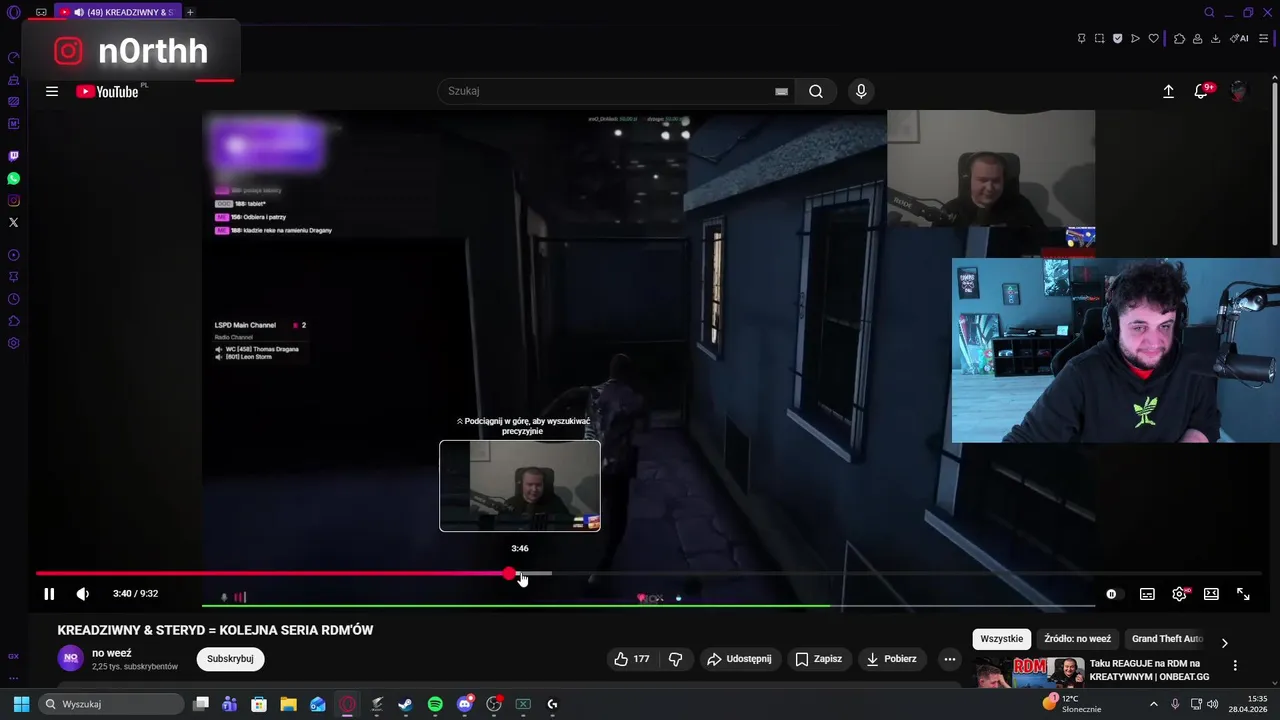The height and width of the screenshot is (720, 1280).
Task: Open Opera easy setup menu icon
Action: pos(1264,39)
